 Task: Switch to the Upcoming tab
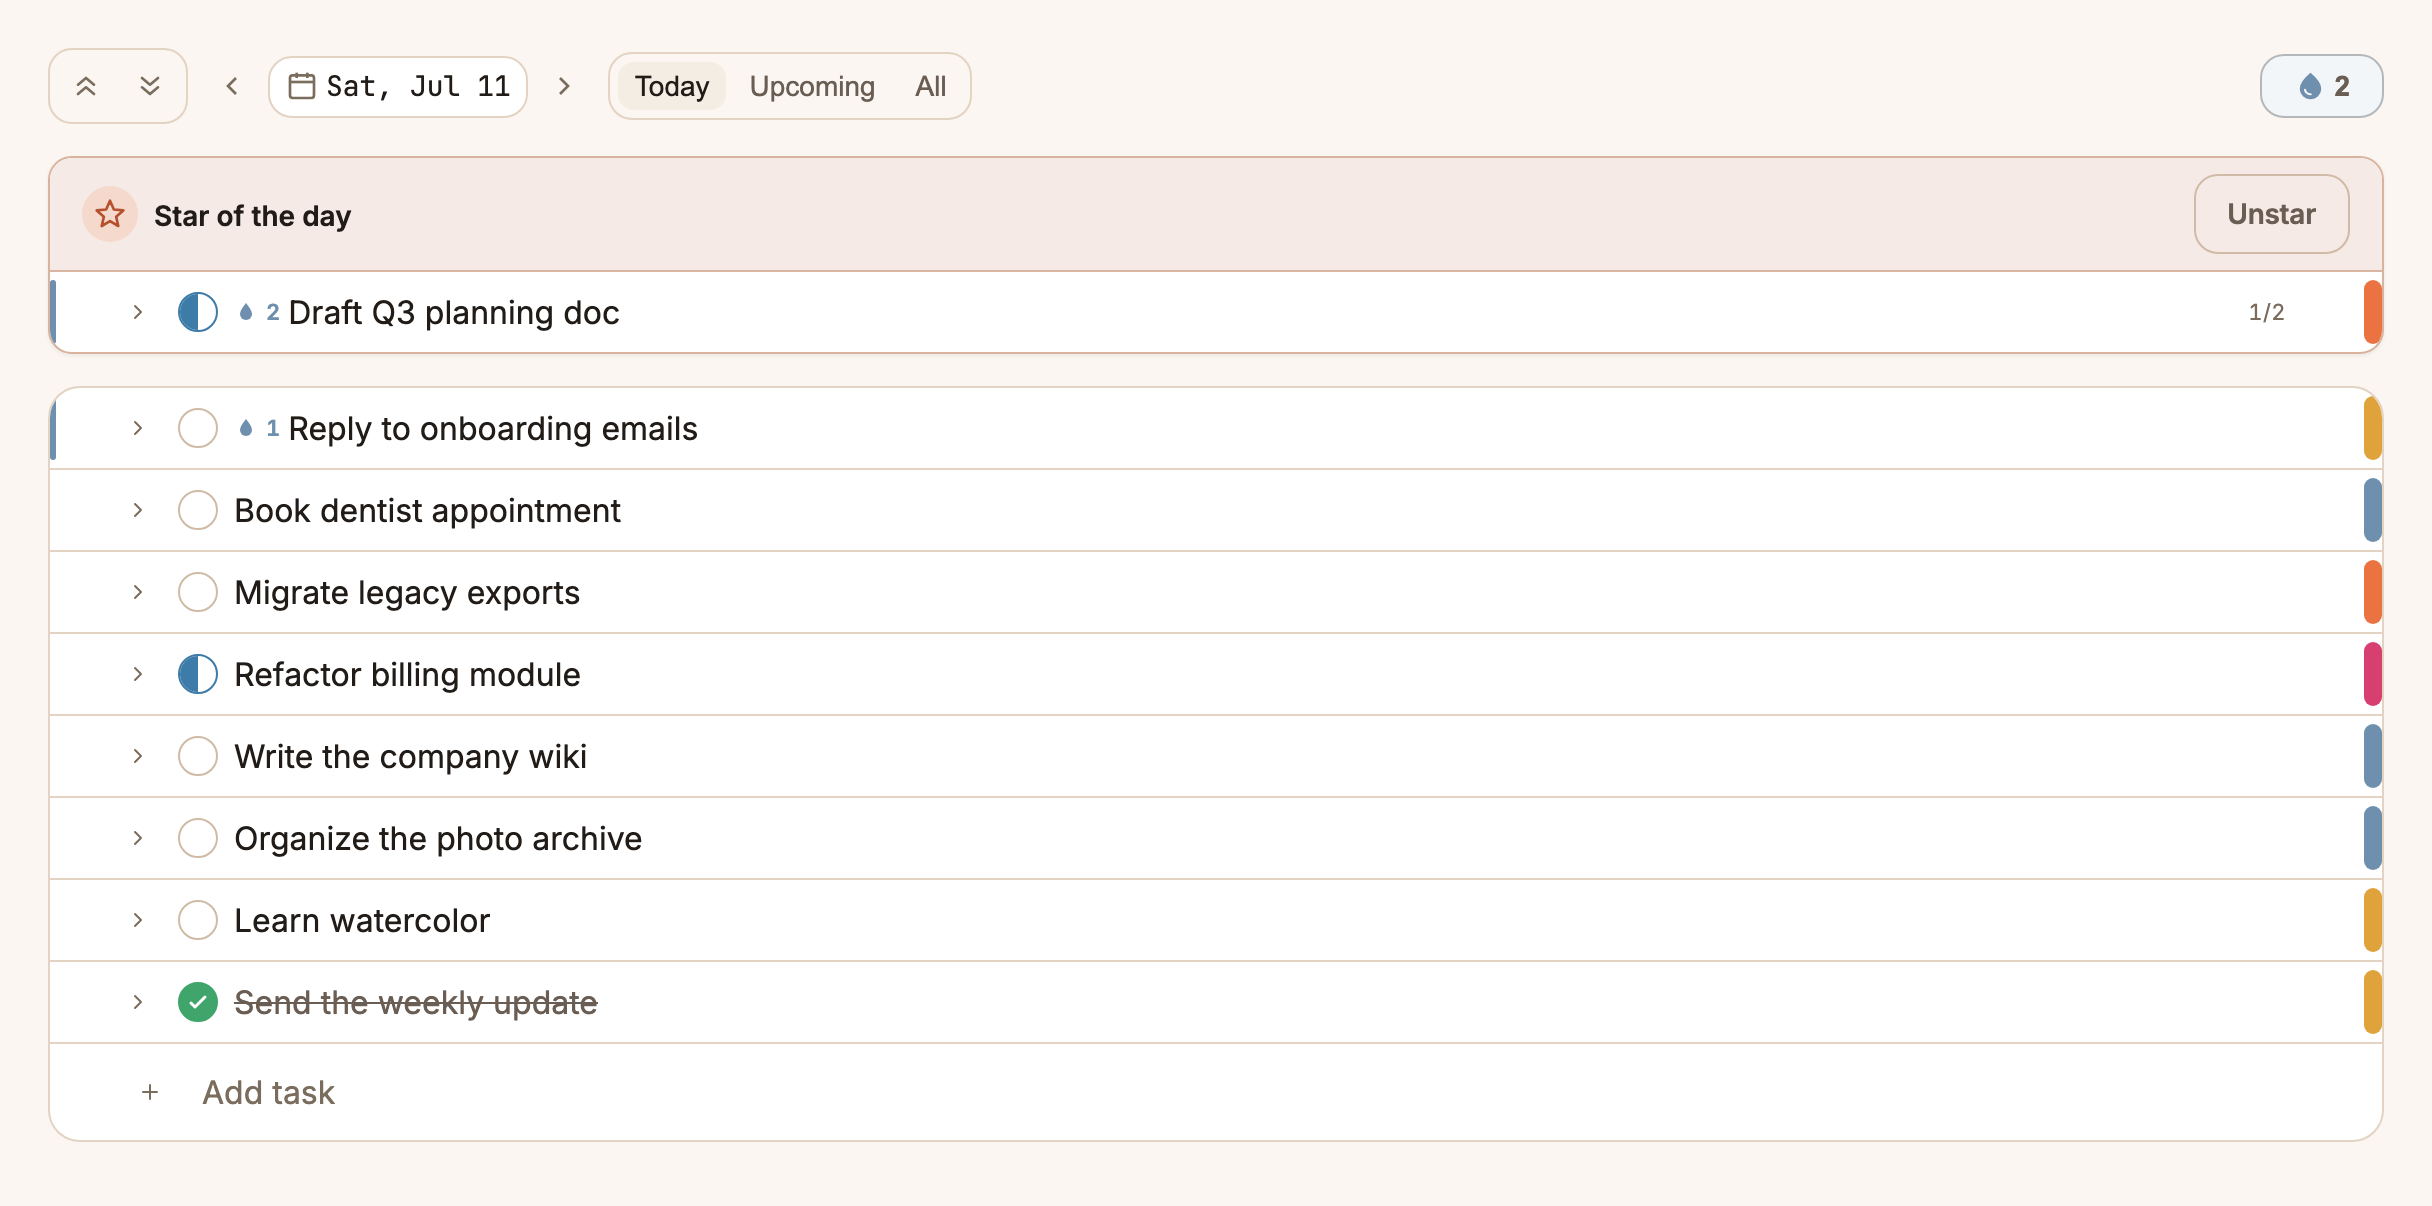(812, 86)
